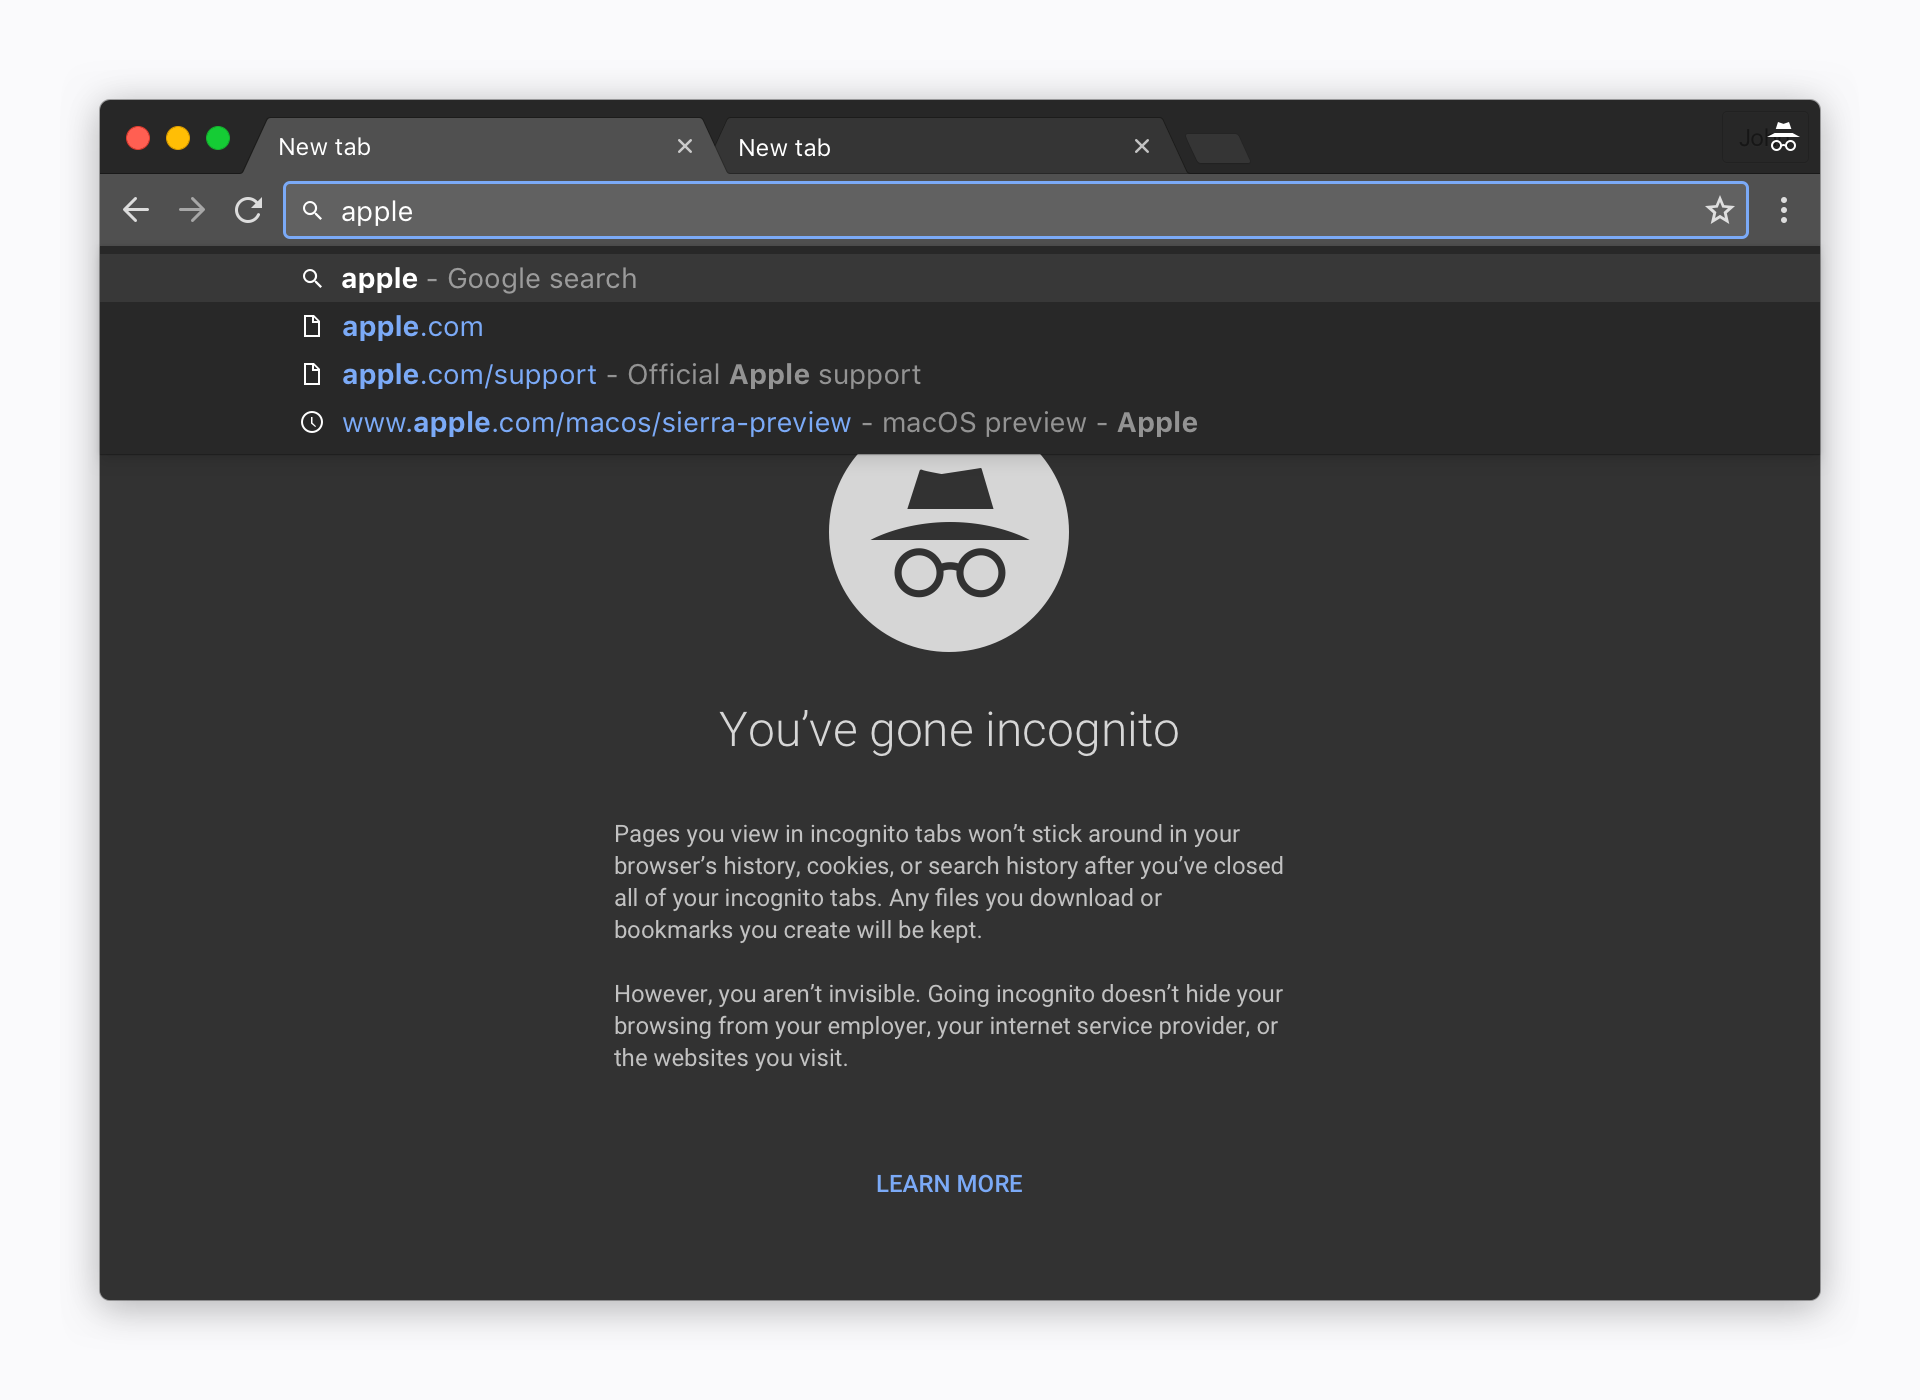Click the red close window button

click(x=138, y=138)
